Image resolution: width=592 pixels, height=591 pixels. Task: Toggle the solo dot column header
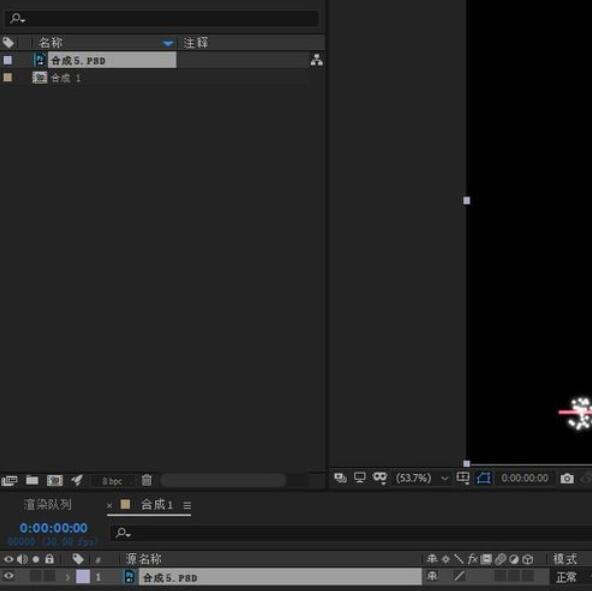point(36,559)
